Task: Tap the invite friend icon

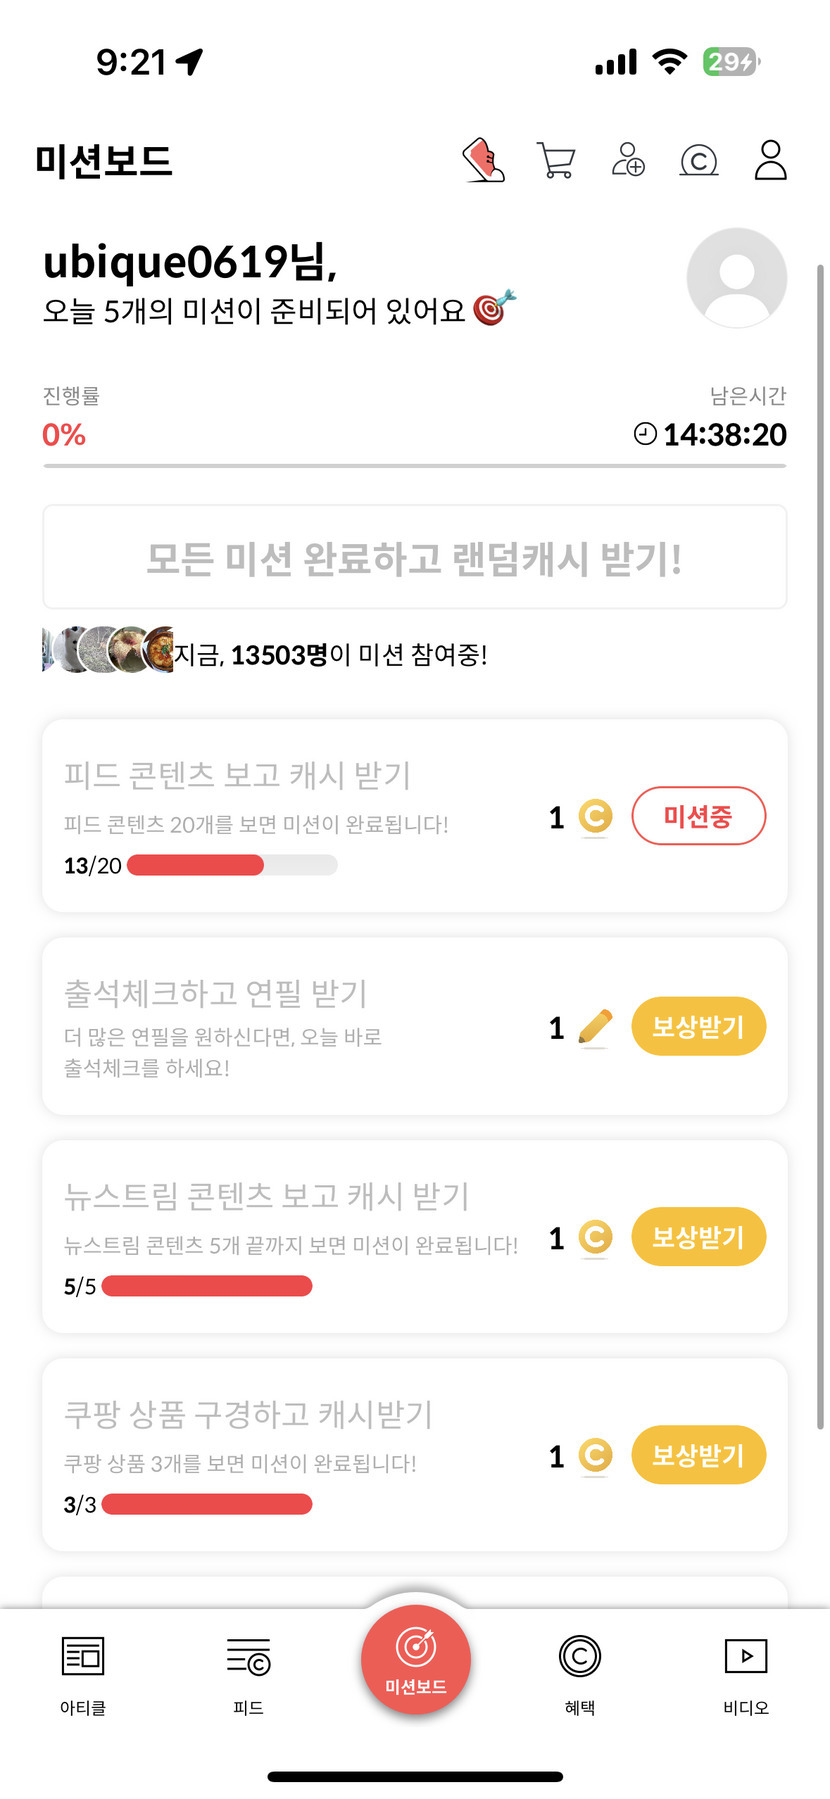Action: pos(628,160)
